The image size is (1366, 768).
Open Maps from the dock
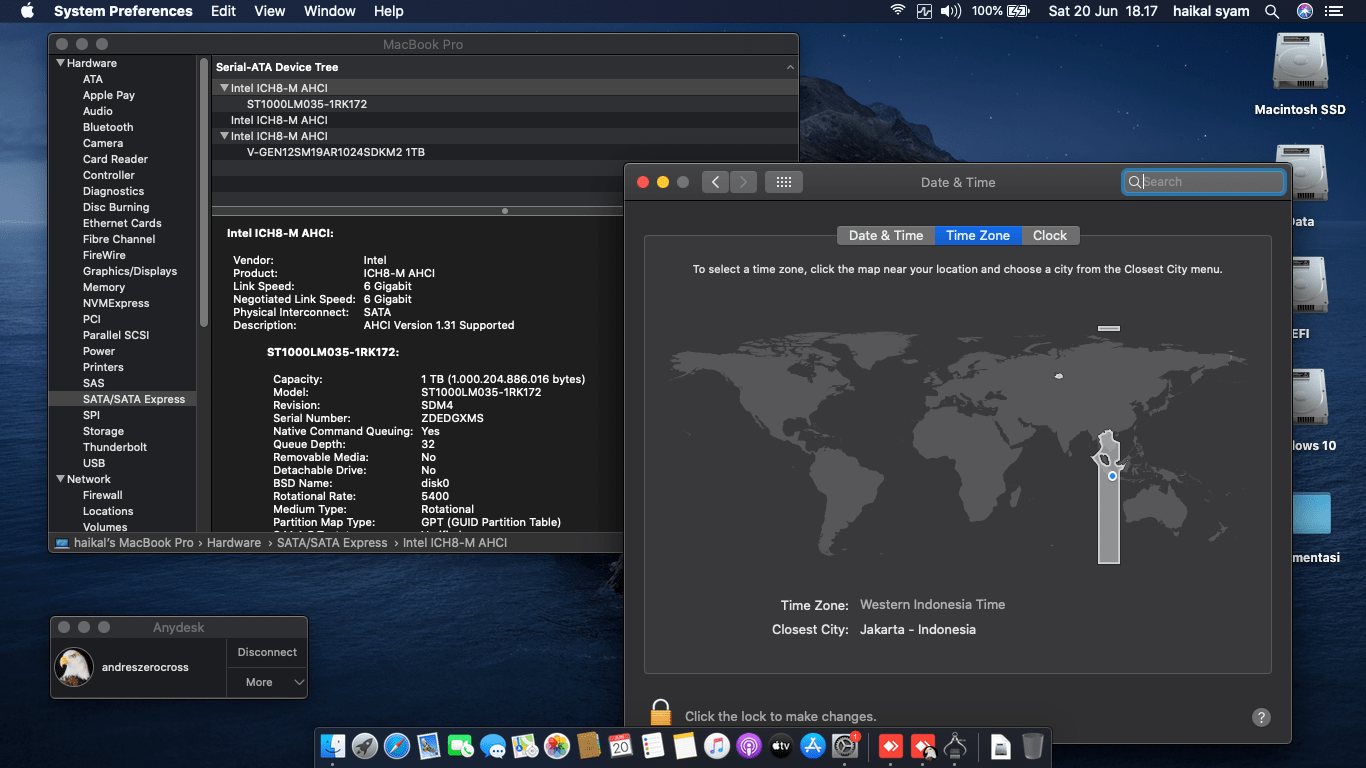pyautogui.click(x=525, y=746)
